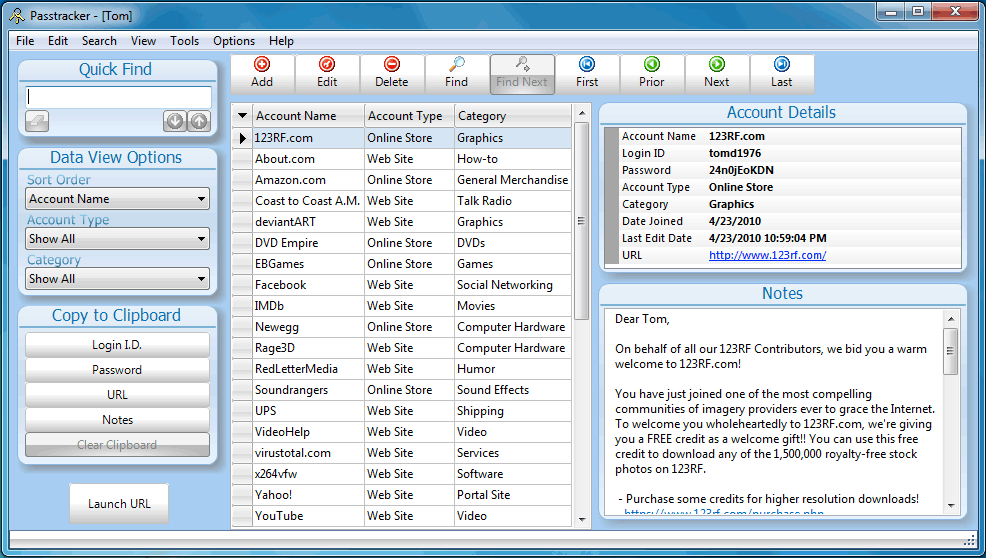Select the Soundrangers row
The image size is (986, 558).
402,390
